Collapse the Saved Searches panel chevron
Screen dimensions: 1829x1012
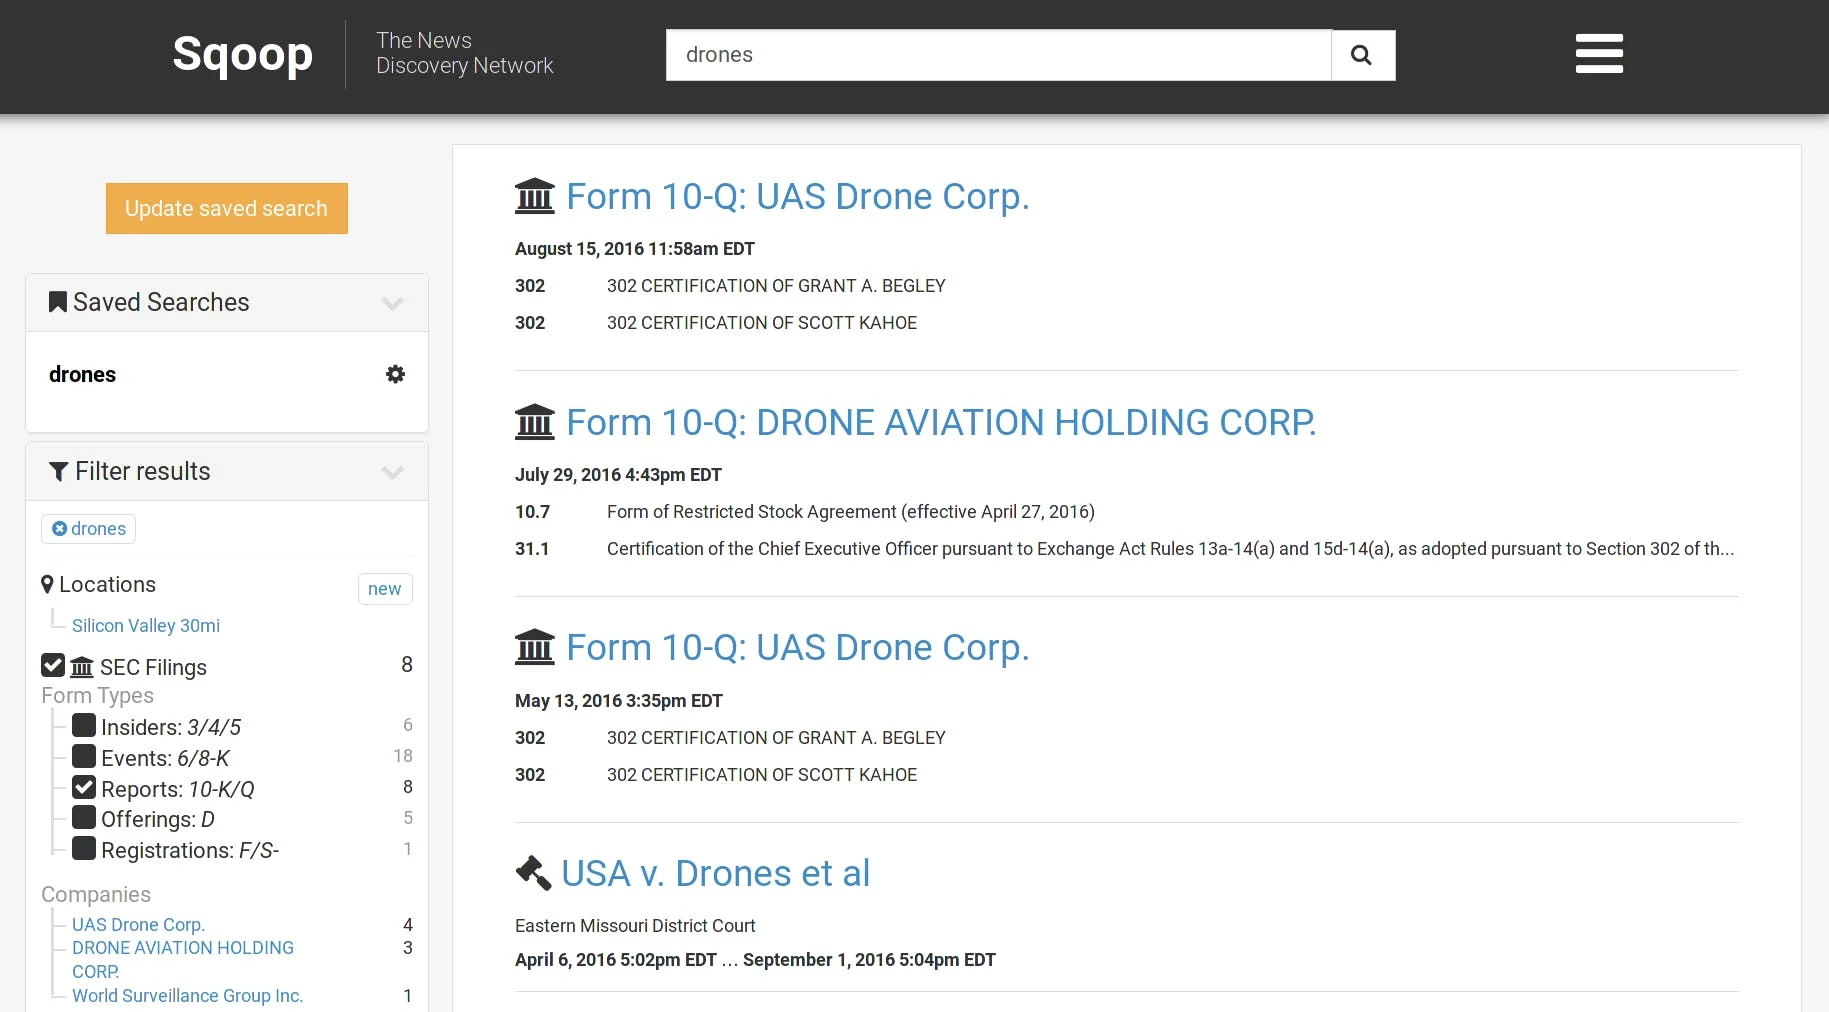pyautogui.click(x=392, y=303)
